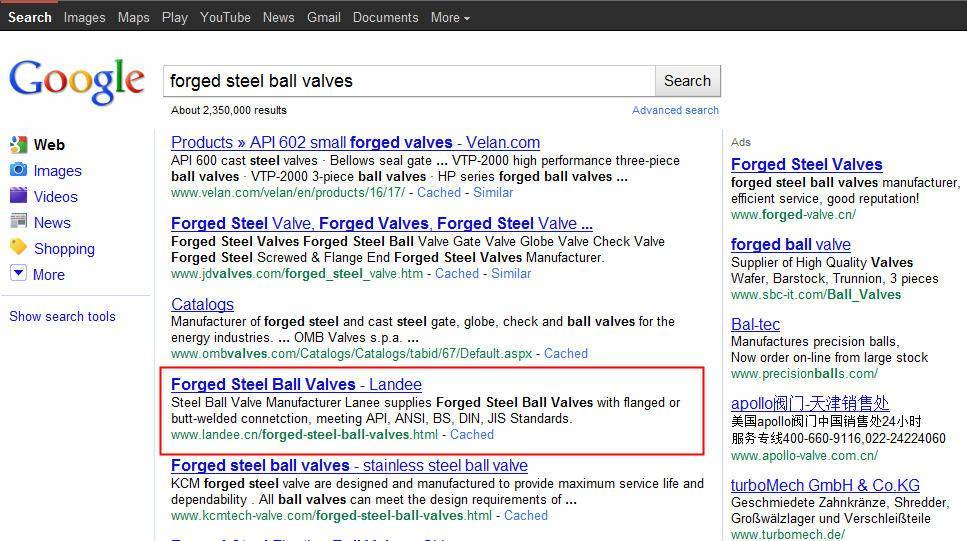The image size is (967, 541).
Task: Select Videos filter in left sidebar
Action: coord(56,197)
